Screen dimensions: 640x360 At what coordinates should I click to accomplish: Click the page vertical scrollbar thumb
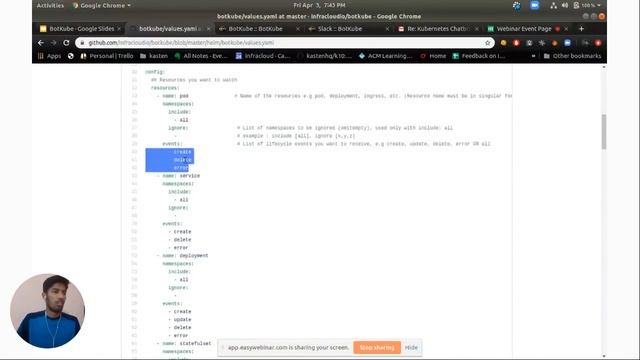click(604, 131)
